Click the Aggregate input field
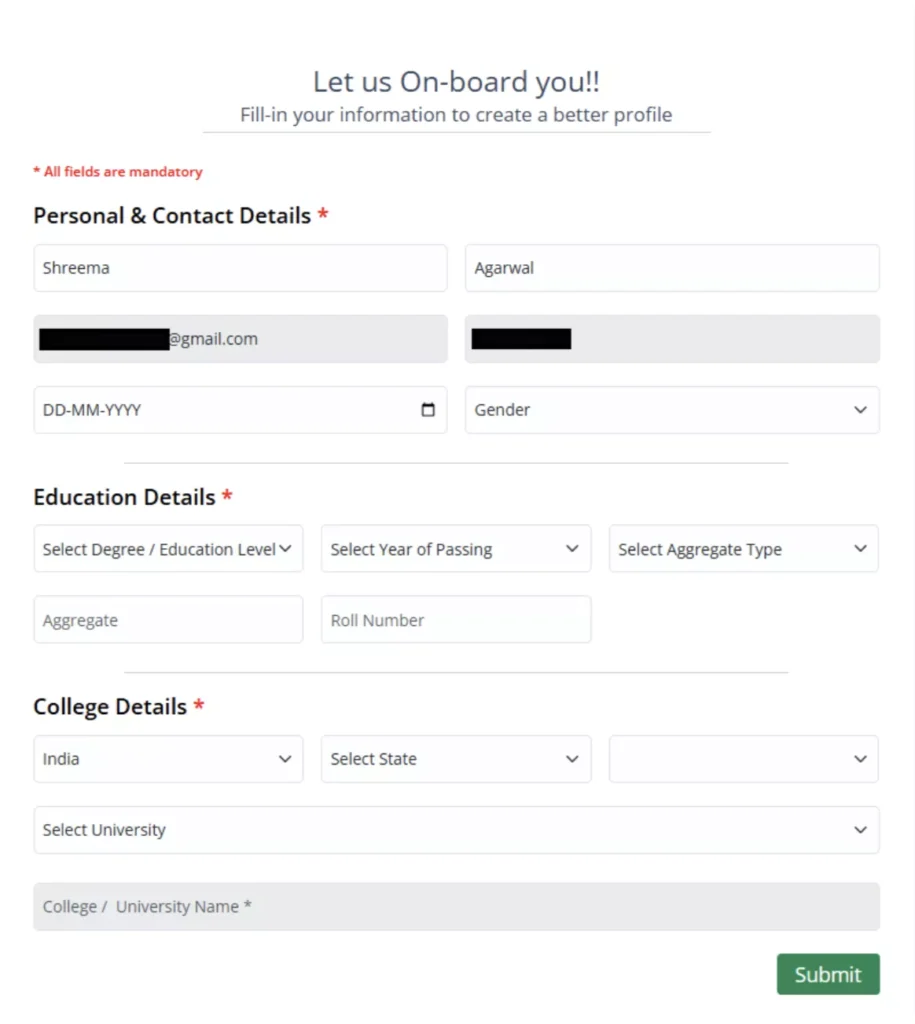Screen dimensions: 915x1024 point(168,619)
